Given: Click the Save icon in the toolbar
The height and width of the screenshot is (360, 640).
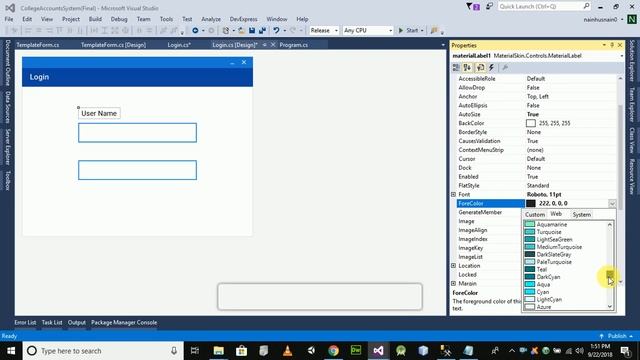Looking at the screenshot, I should 252,31.
